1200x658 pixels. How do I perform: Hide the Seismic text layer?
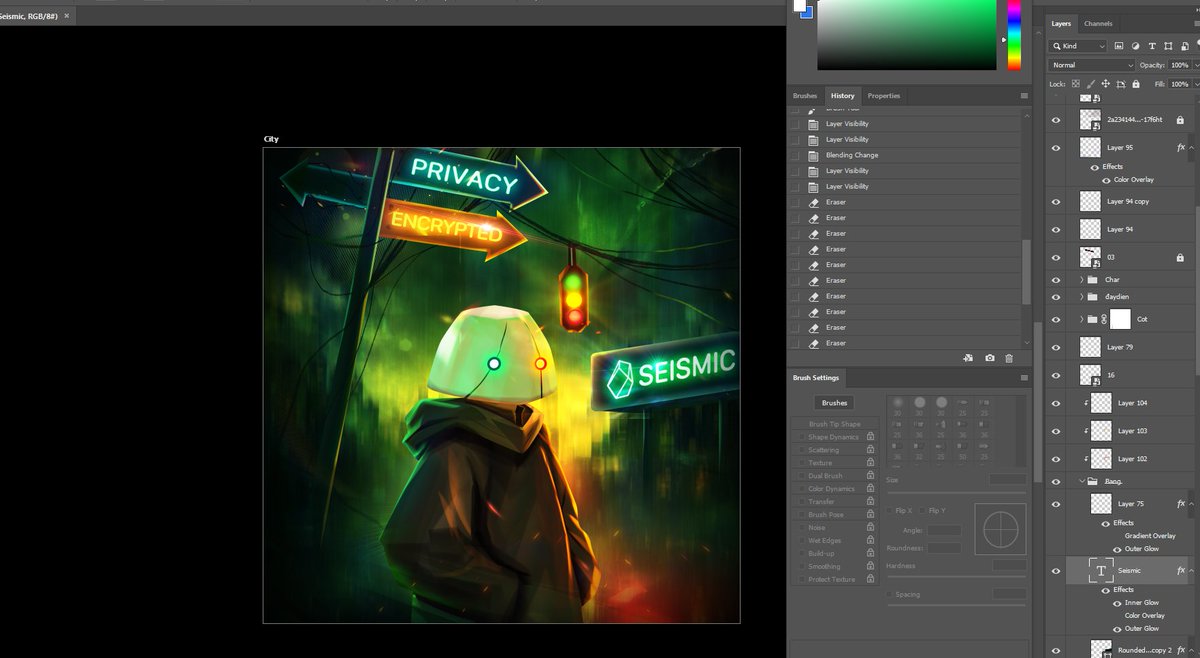(1056, 570)
